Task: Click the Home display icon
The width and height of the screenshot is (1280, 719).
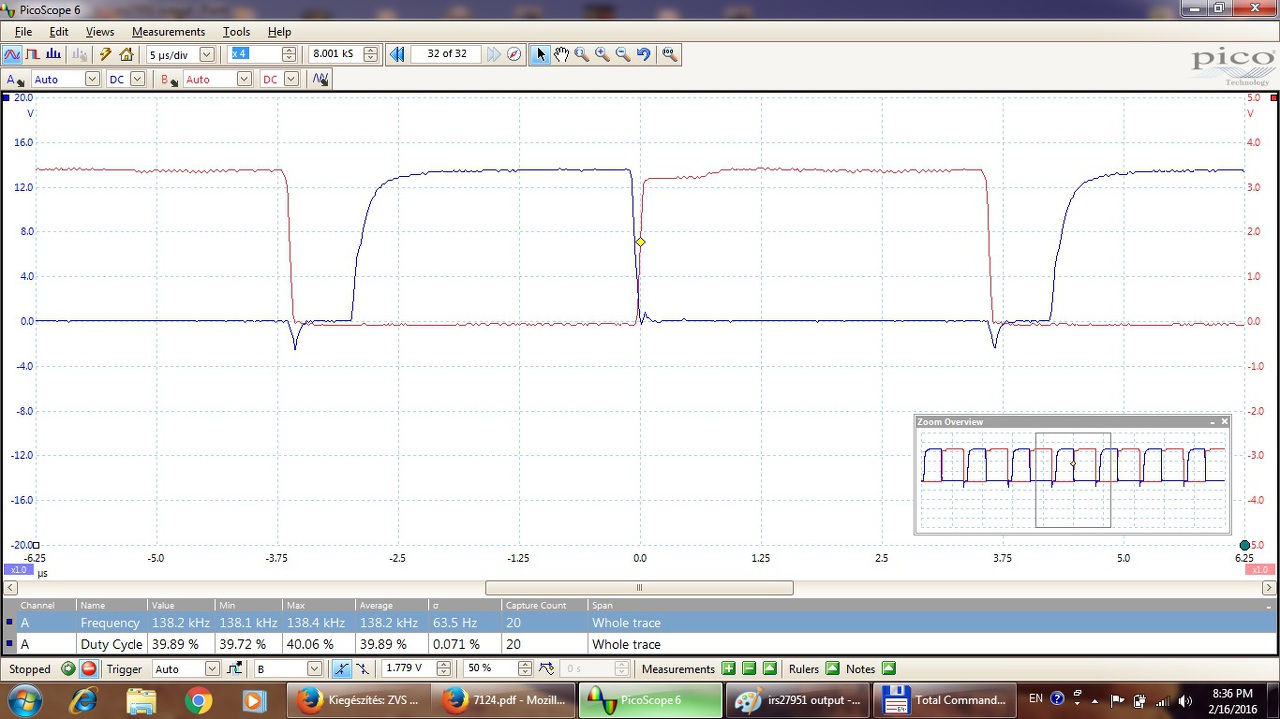Action: 126,54
